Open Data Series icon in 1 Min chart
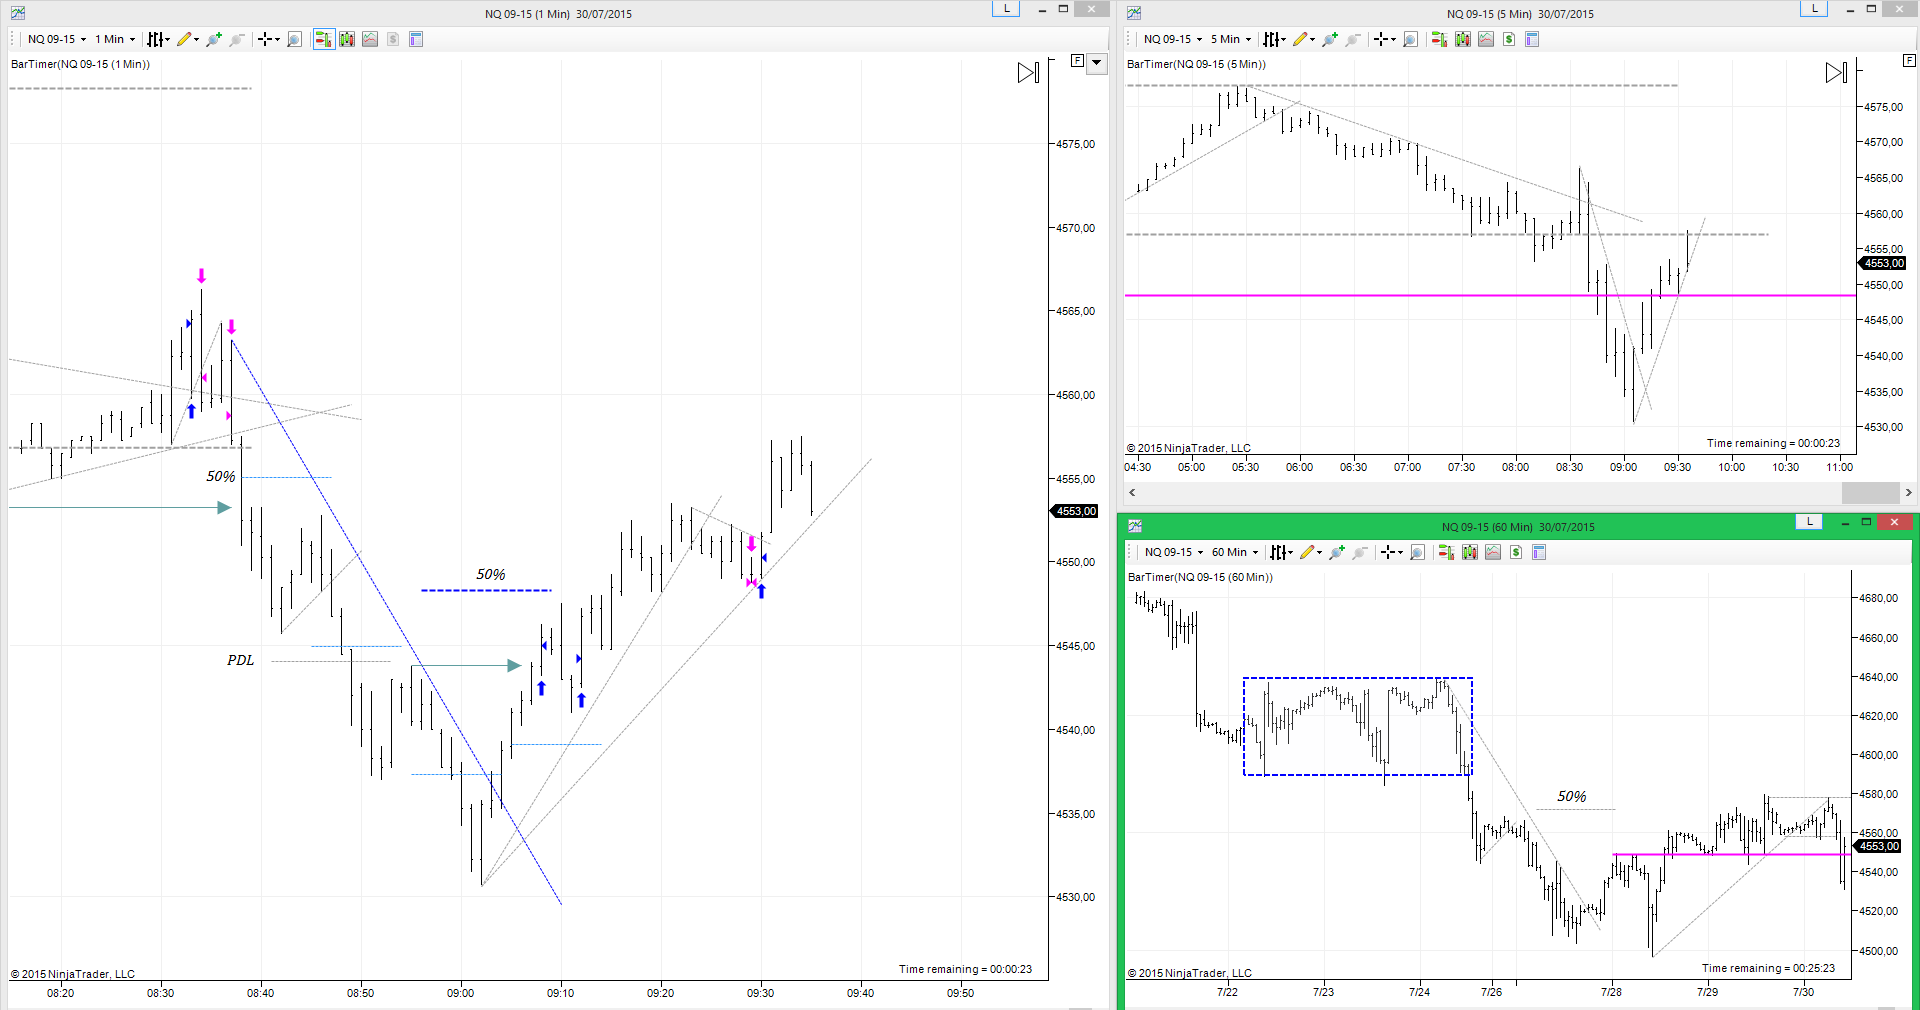This screenshot has width=1920, height=1010. click(x=347, y=39)
